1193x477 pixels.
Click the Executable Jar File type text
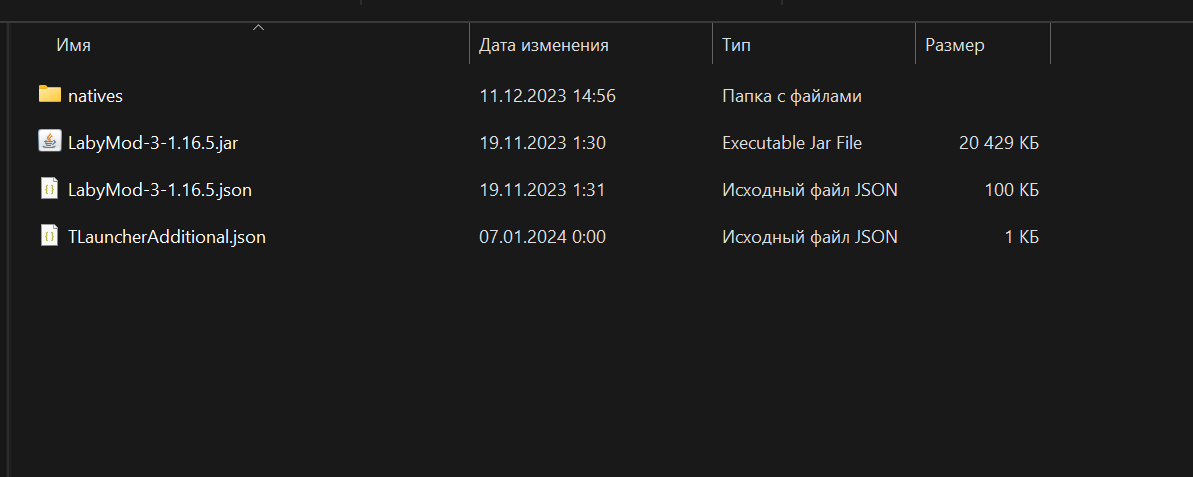pos(792,143)
